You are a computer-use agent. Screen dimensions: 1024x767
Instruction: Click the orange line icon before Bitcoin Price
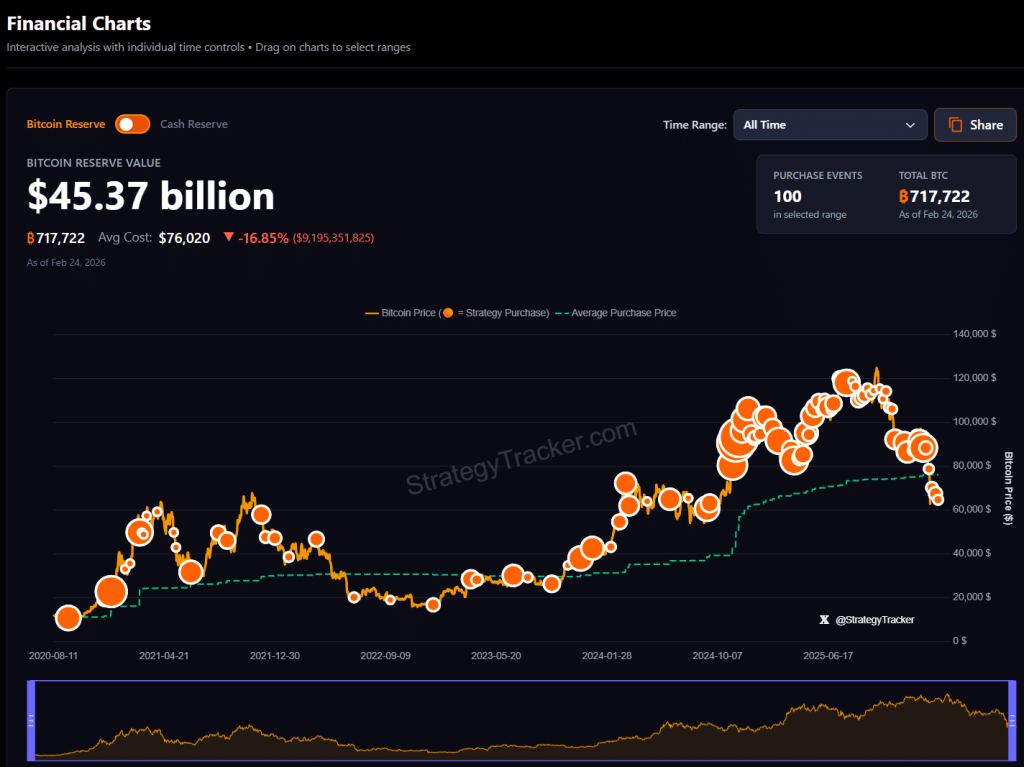pos(372,313)
